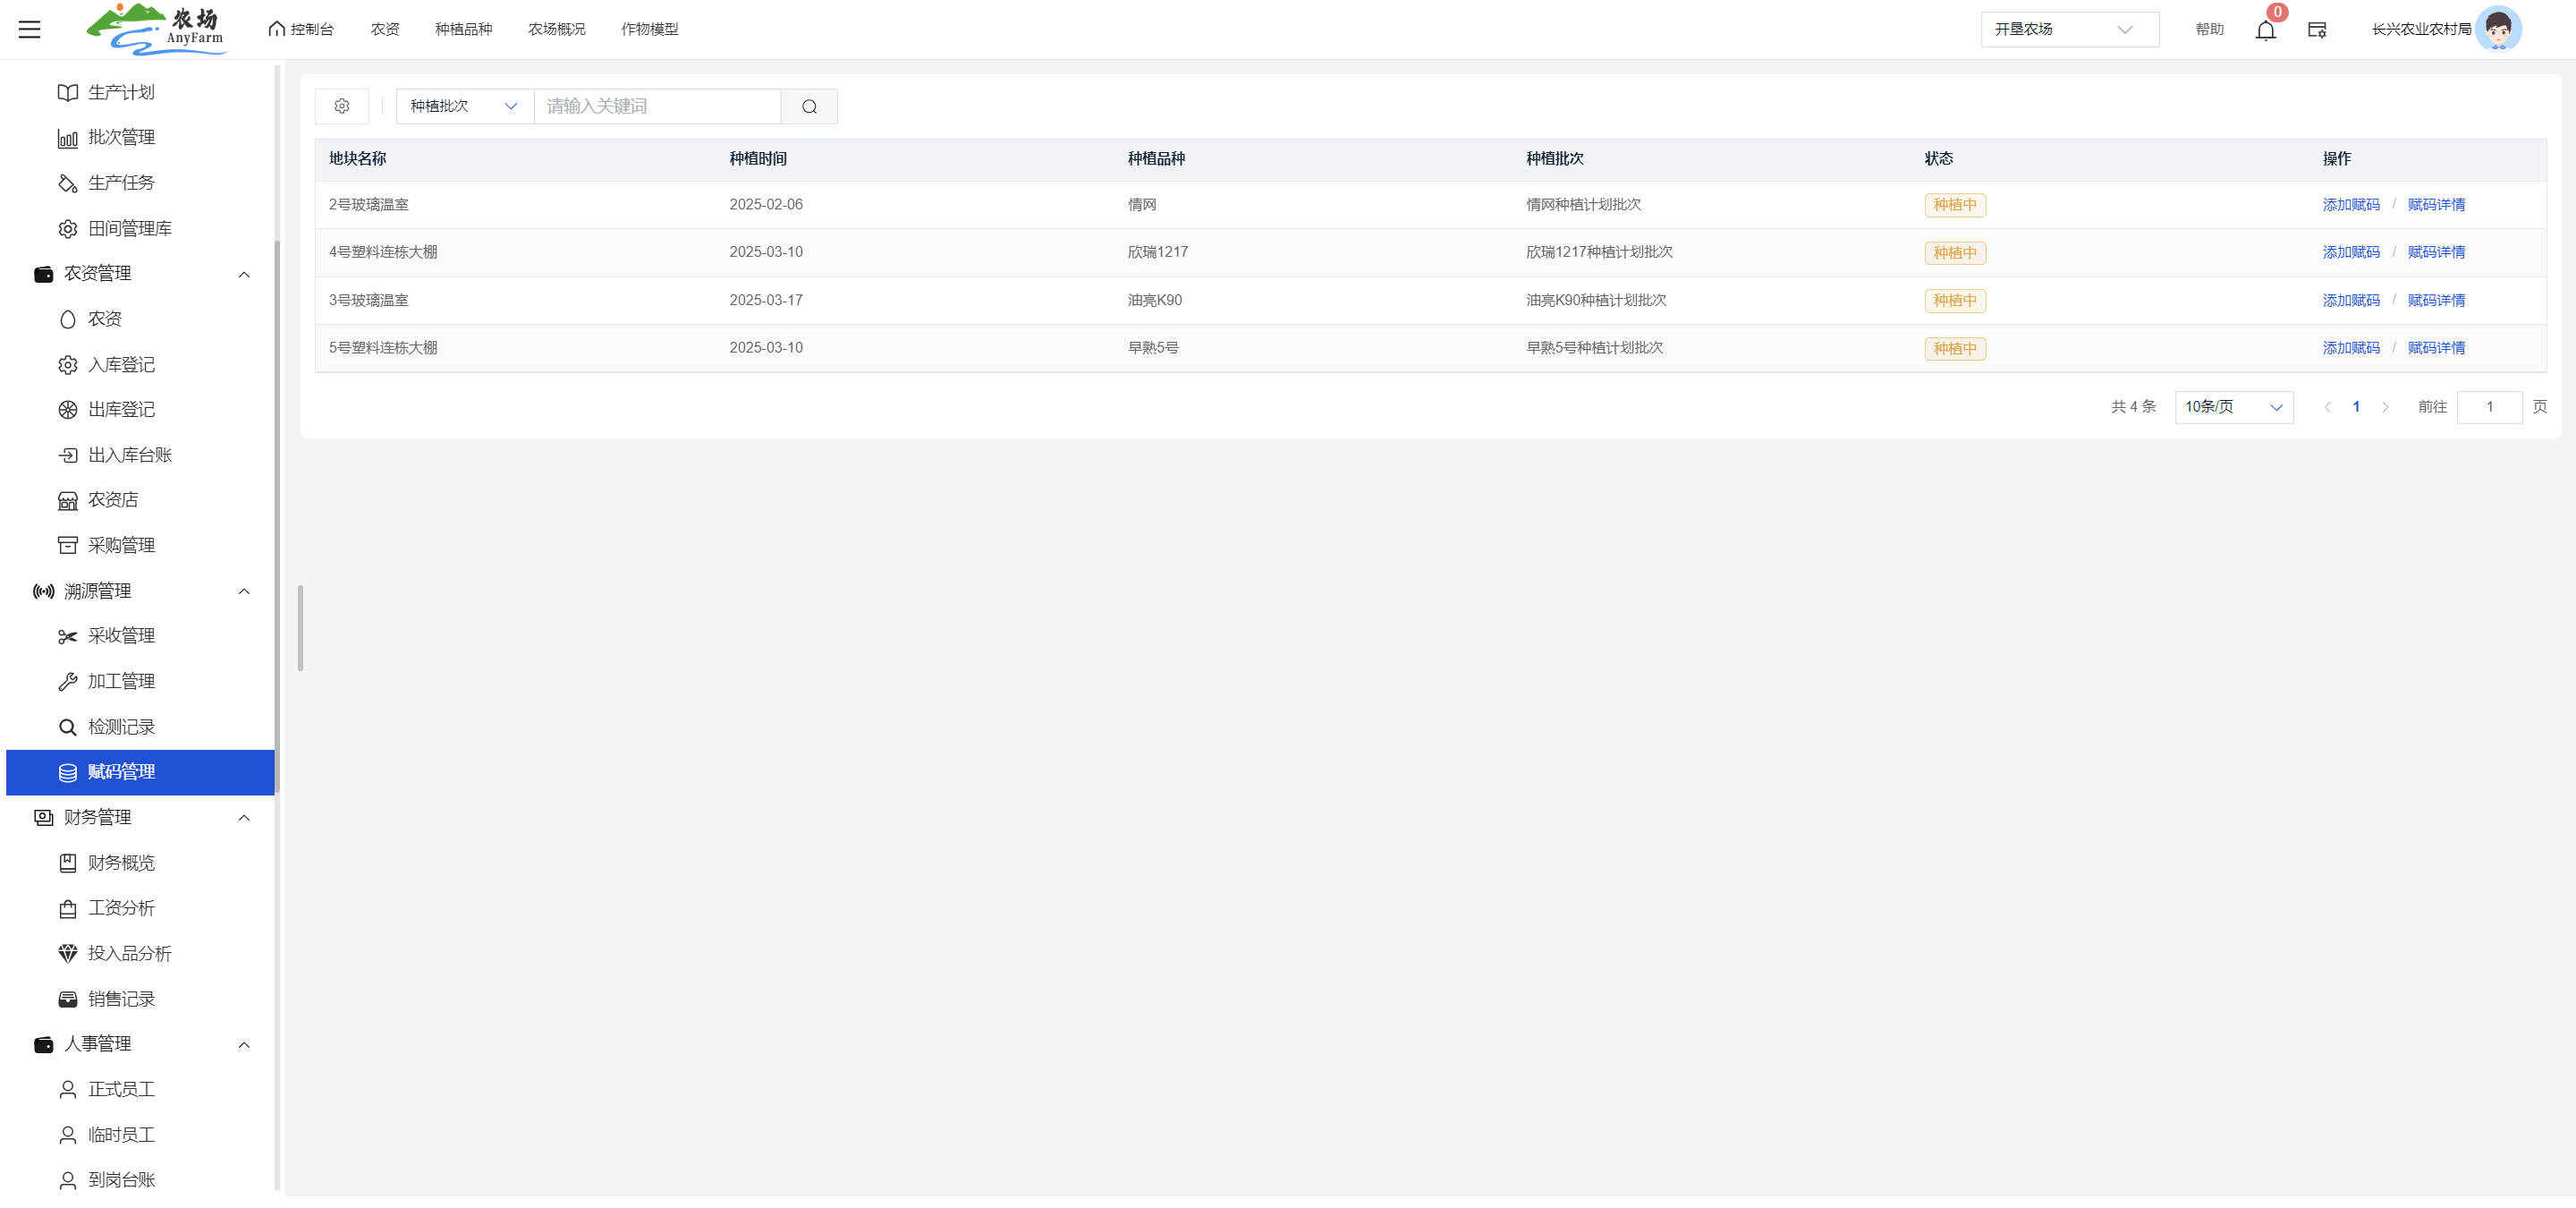Click the search magnifier button

click(809, 106)
